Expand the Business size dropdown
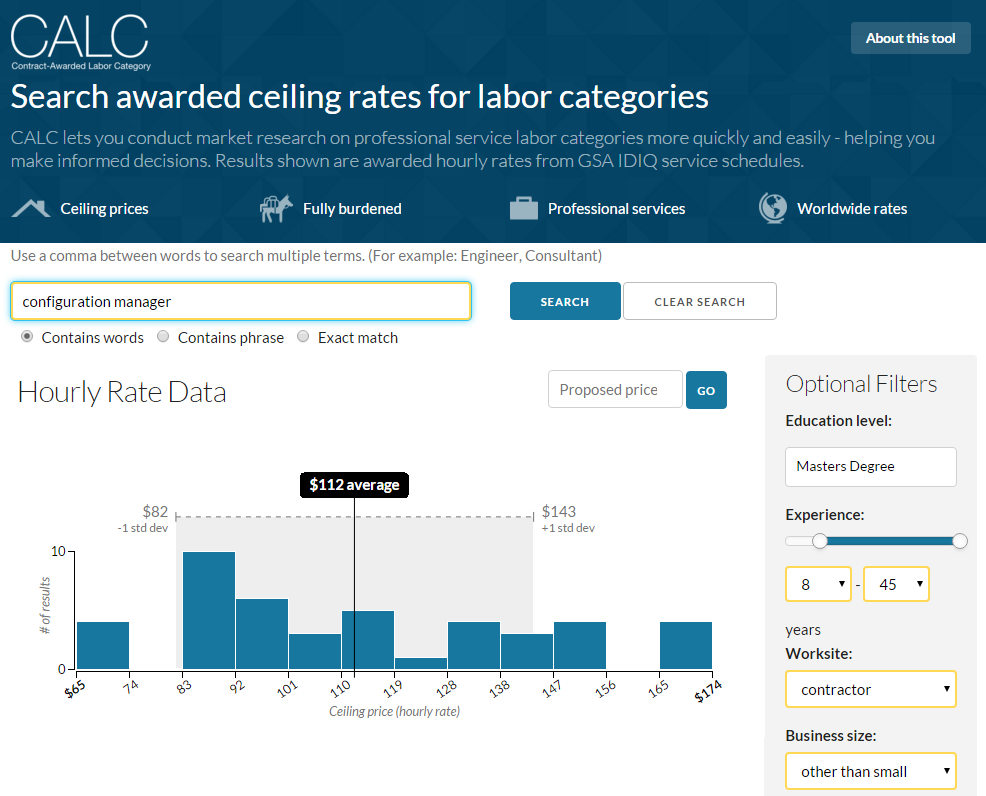The image size is (986, 796). 870,771
